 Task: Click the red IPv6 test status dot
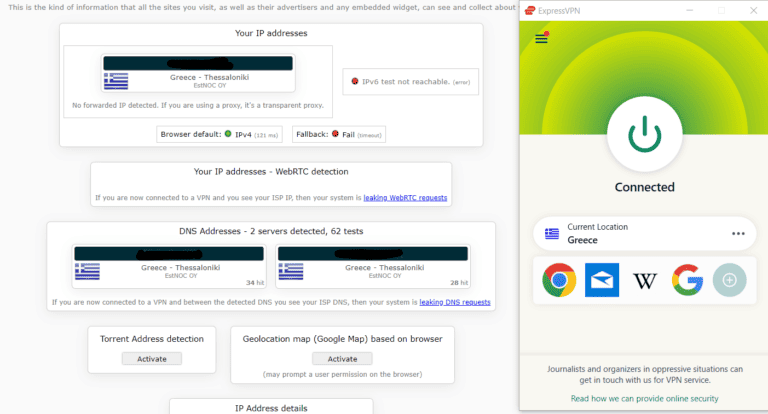coord(355,81)
